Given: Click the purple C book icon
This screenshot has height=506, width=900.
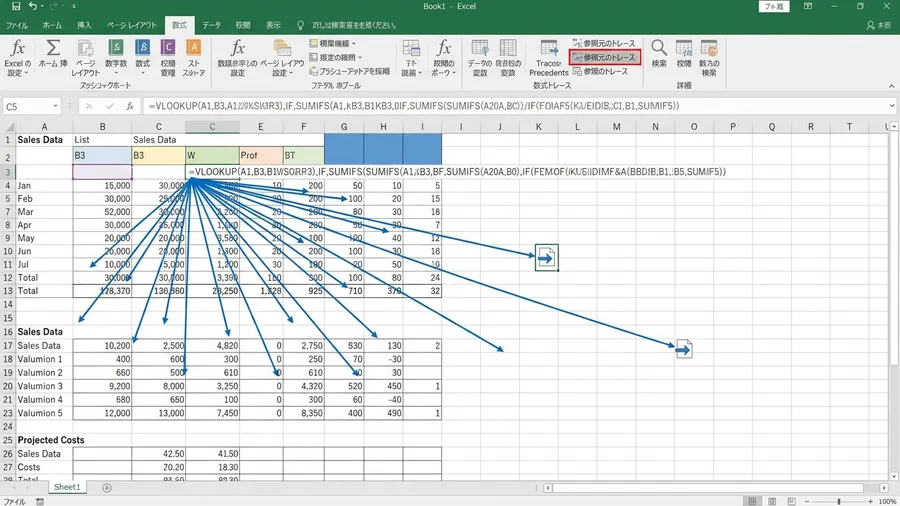Looking at the screenshot, I should [x=168, y=48].
